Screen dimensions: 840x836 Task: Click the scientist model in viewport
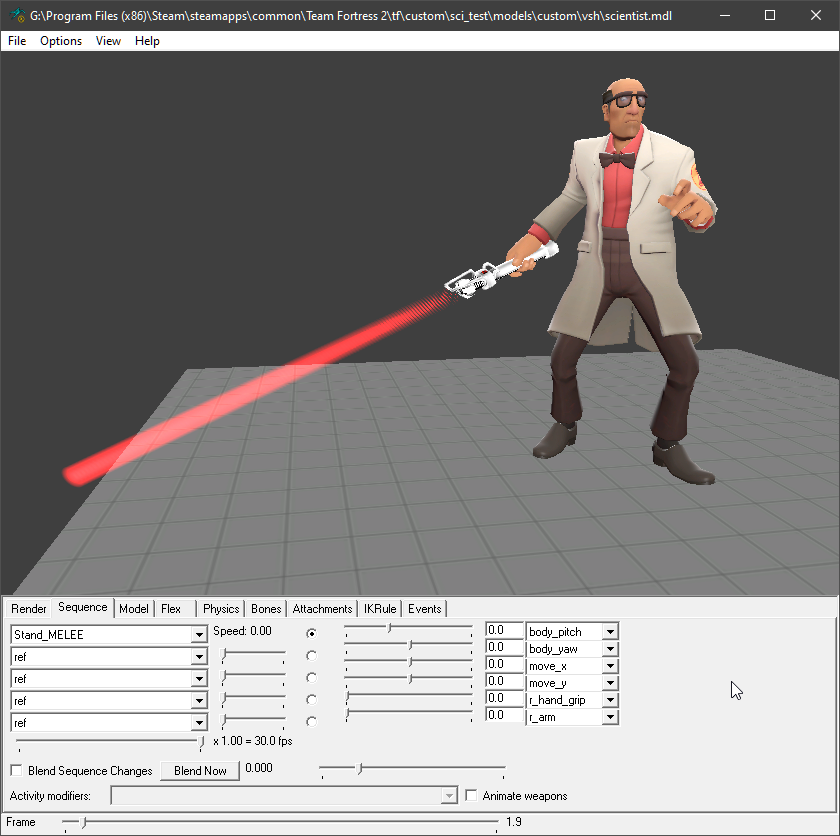coord(624,257)
